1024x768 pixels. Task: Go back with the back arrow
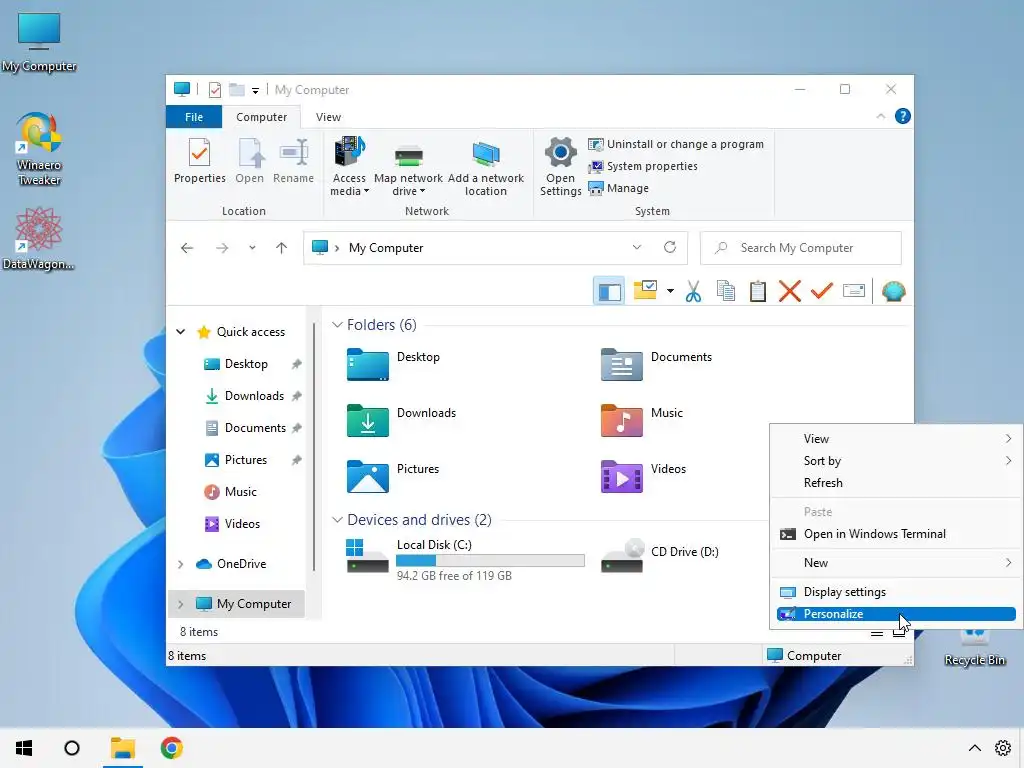(x=187, y=248)
